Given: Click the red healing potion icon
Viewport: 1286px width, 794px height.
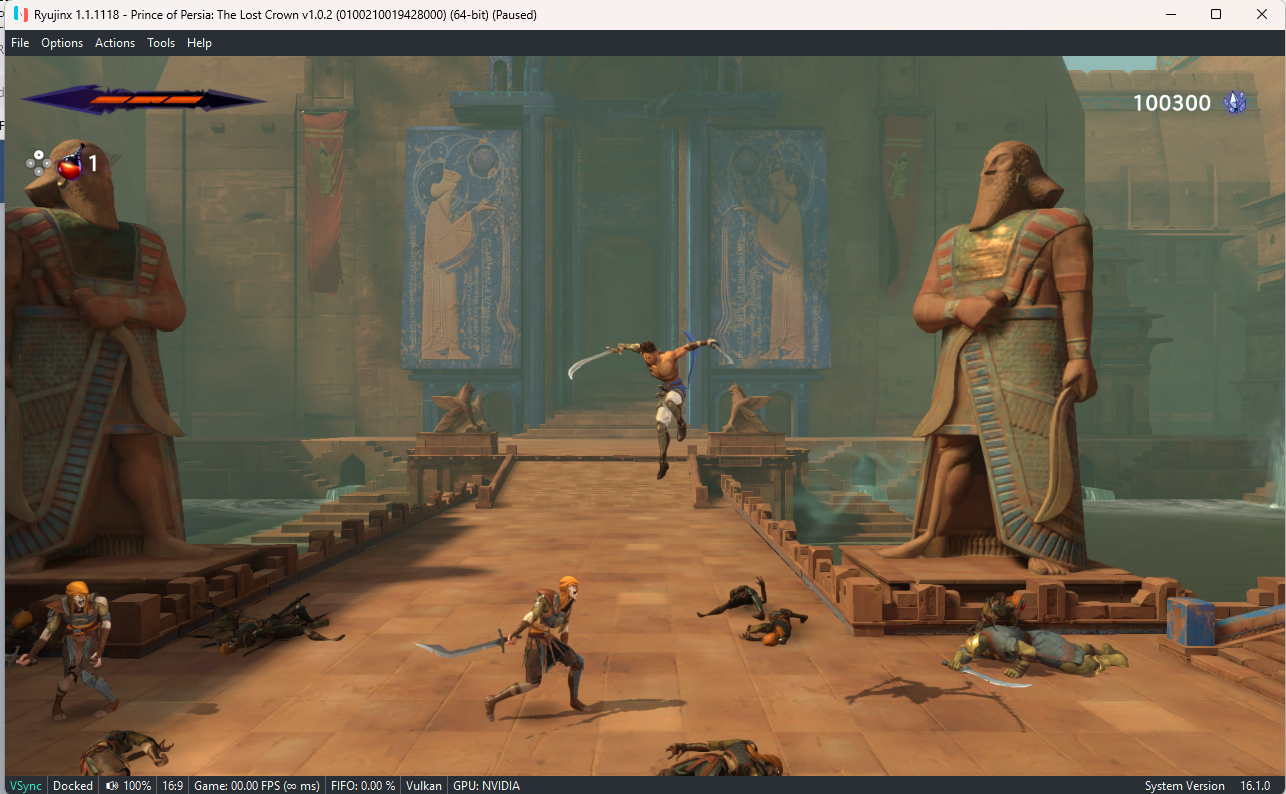Looking at the screenshot, I should (70, 163).
